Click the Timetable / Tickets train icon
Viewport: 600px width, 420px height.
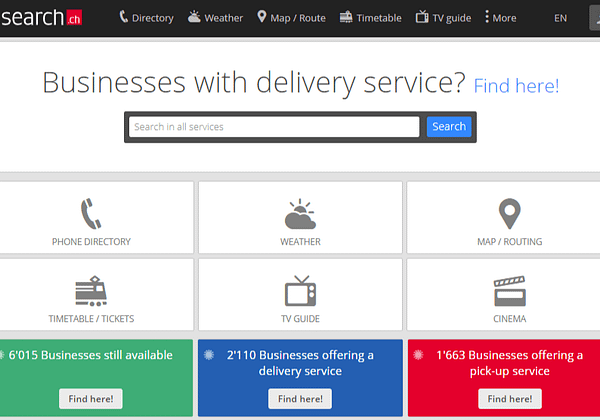[91, 292]
